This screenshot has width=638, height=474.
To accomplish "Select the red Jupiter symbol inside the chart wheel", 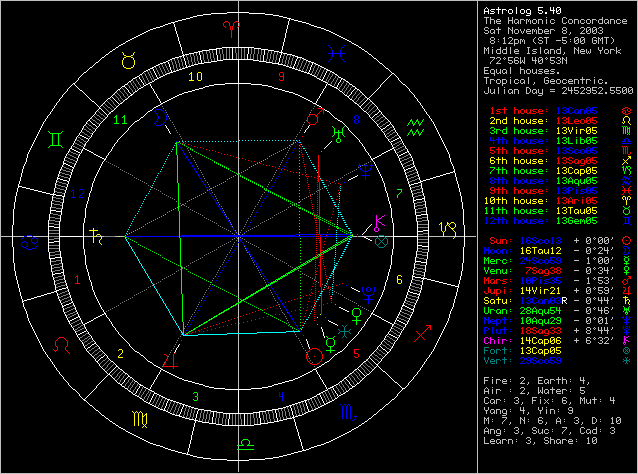I will (x=170, y=361).
